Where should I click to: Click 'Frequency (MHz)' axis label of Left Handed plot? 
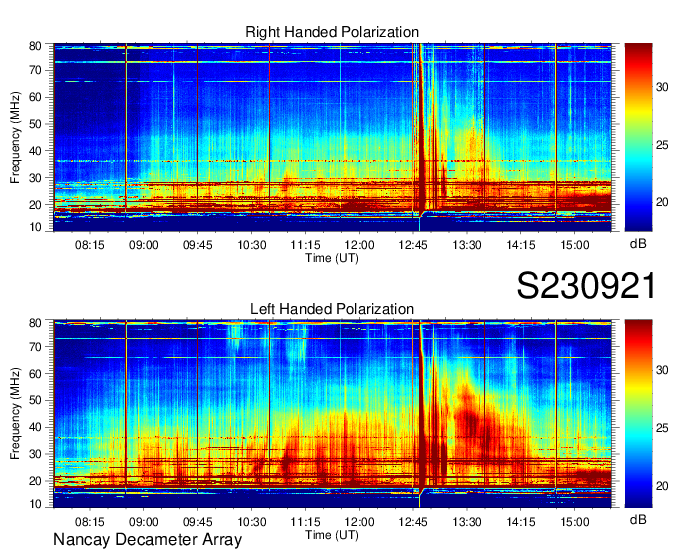tap(16, 414)
